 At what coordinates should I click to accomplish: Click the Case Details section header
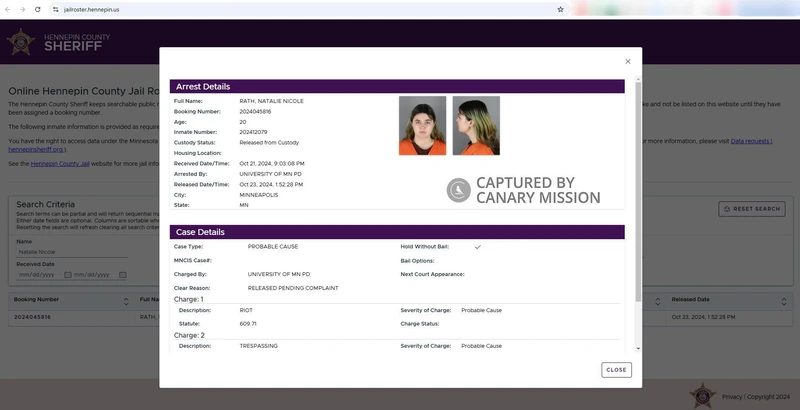pyautogui.click(x=397, y=232)
